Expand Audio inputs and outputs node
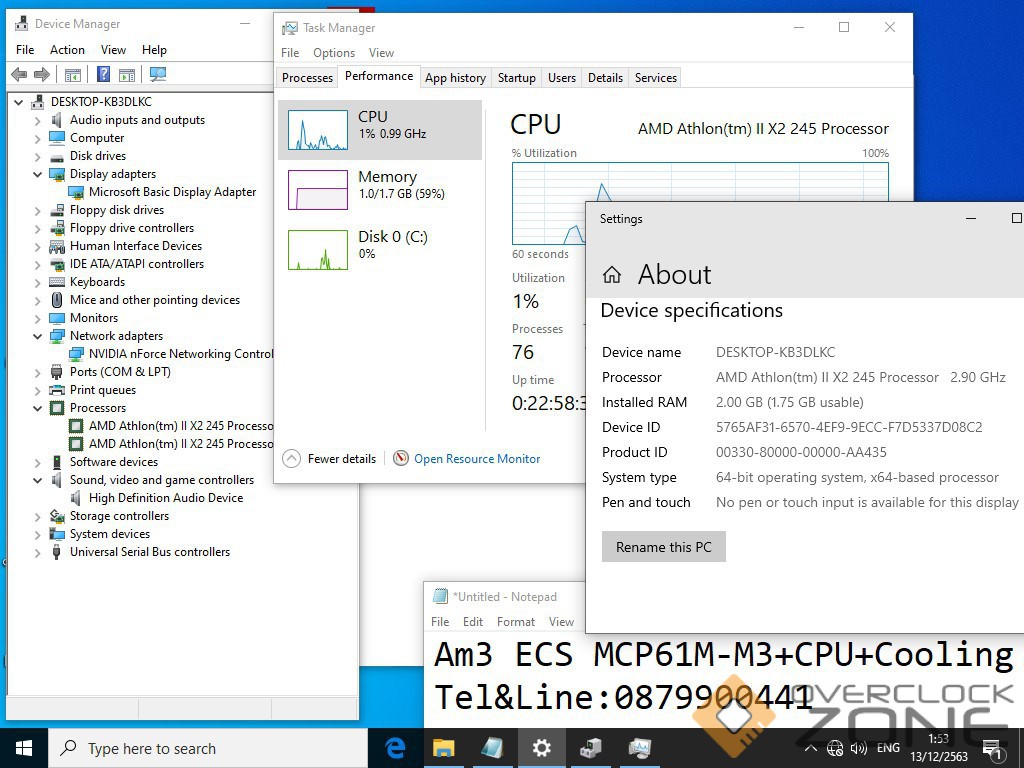The height and width of the screenshot is (768, 1024). click(x=37, y=120)
